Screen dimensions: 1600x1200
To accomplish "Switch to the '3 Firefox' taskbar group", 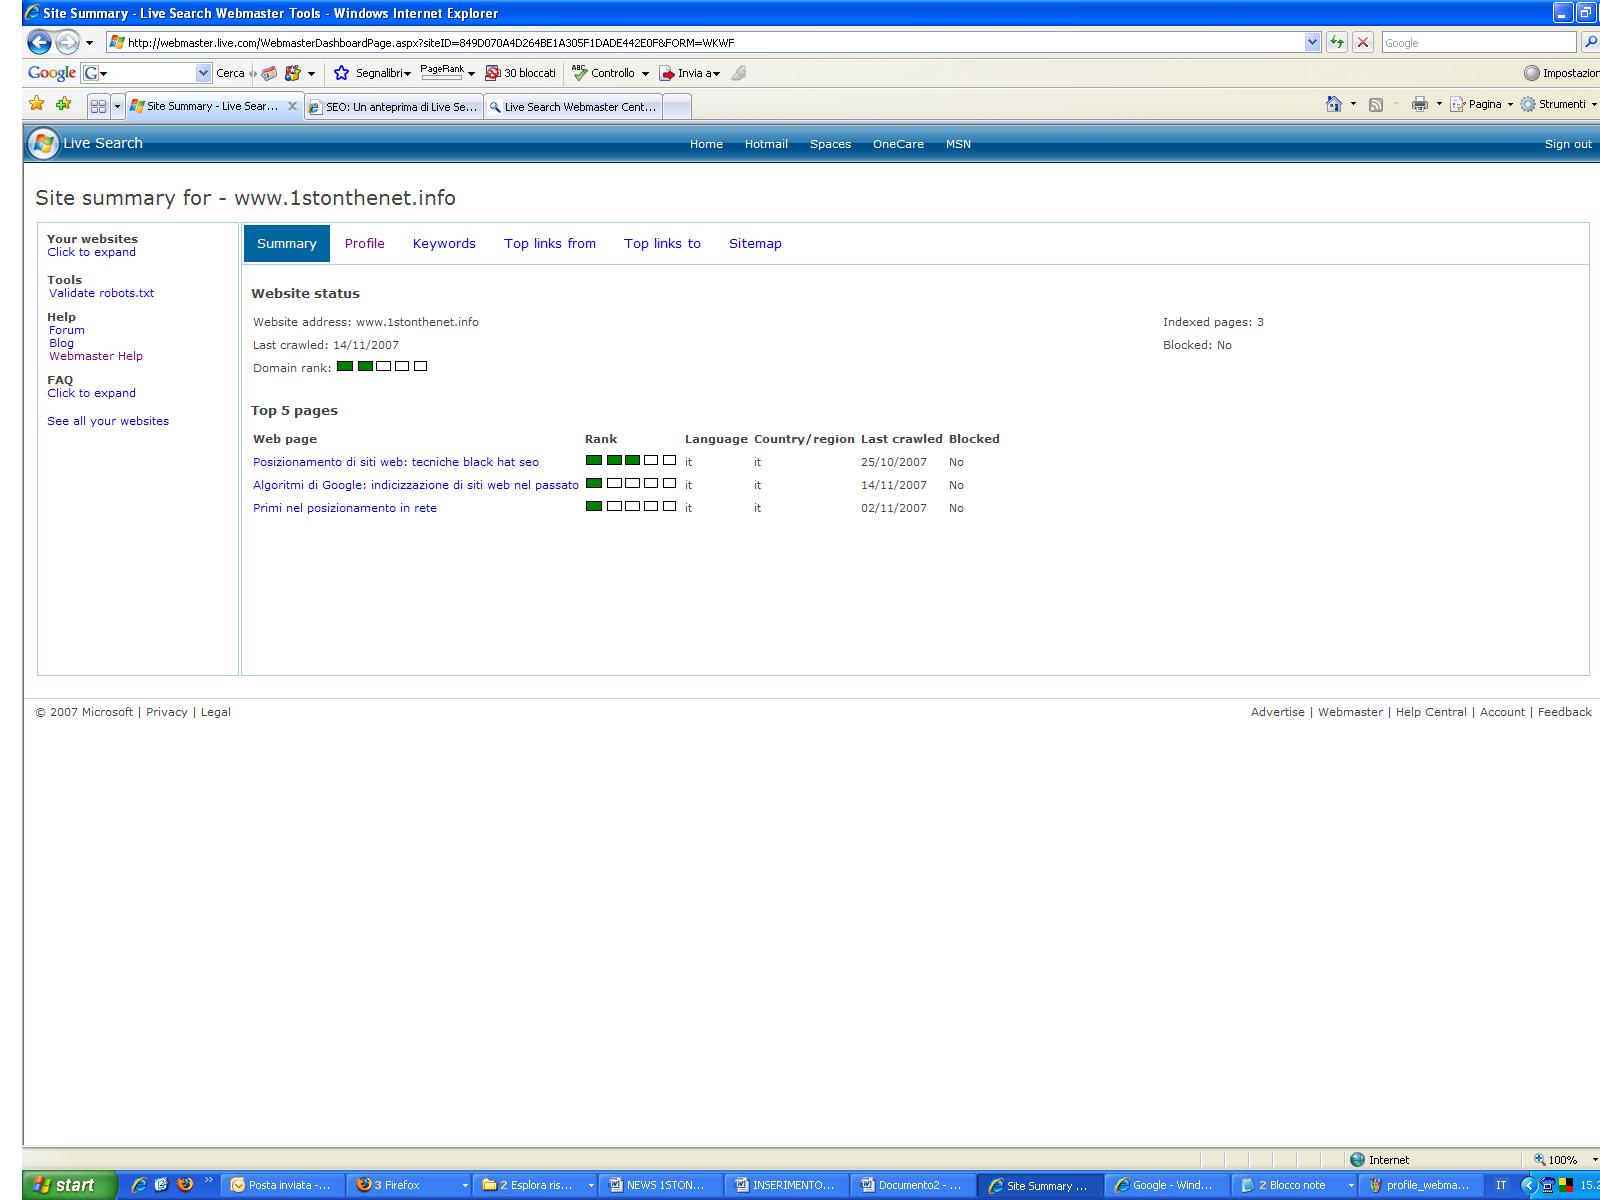I will pos(411,1185).
